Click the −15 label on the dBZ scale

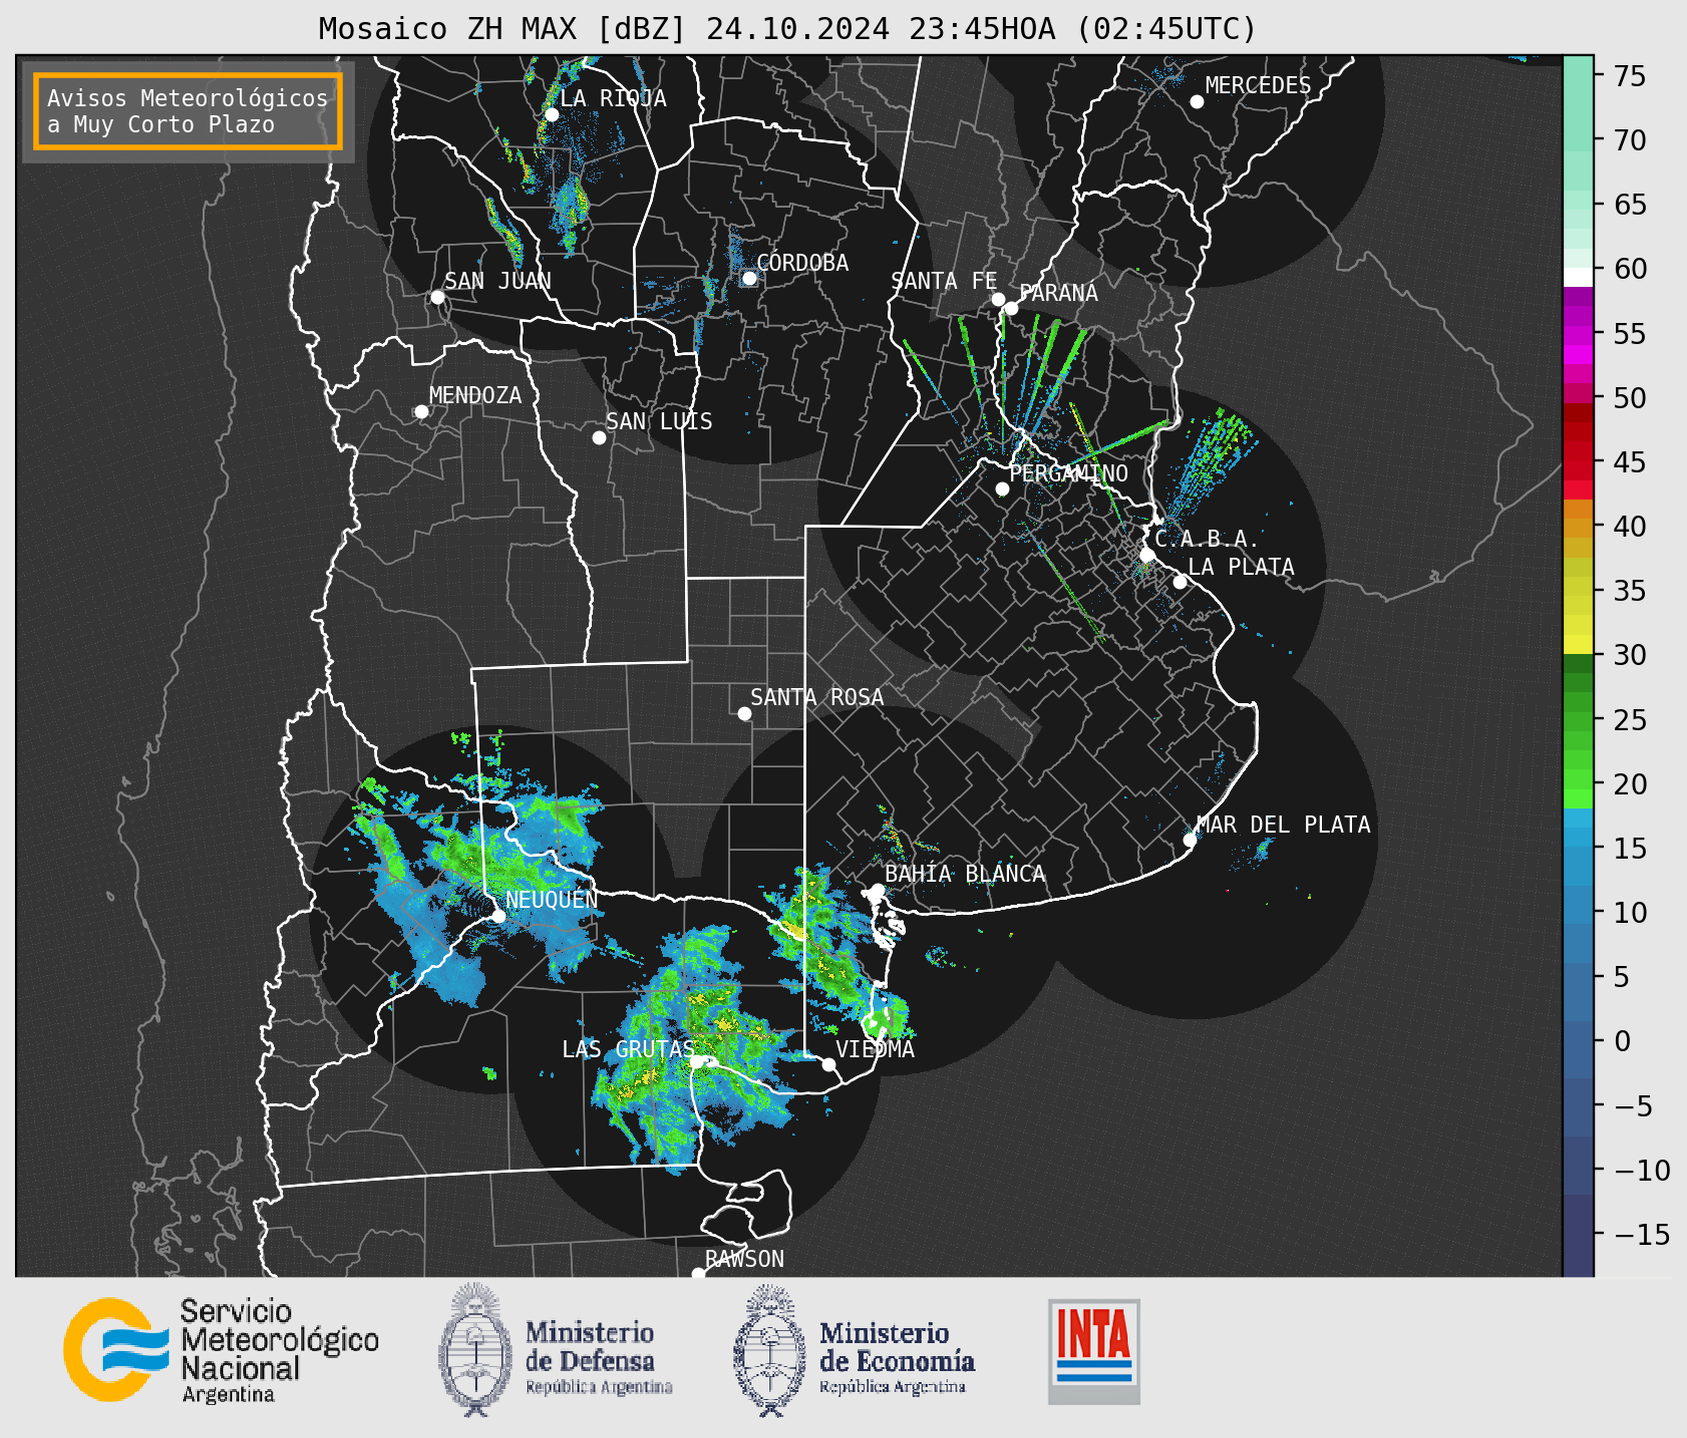1641,1234
